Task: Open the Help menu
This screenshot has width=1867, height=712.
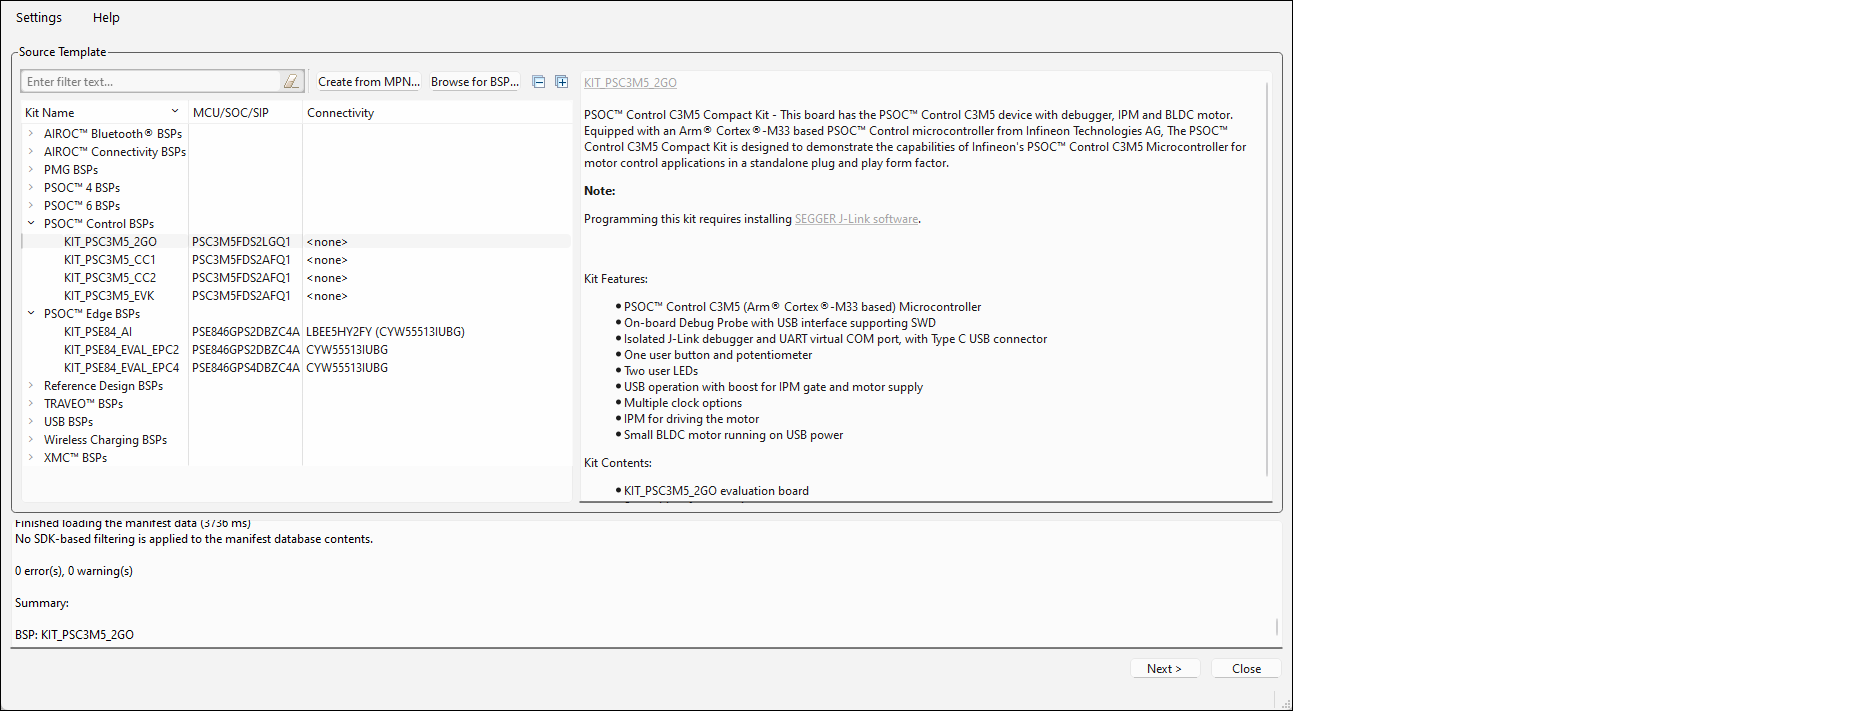Action: coord(106,18)
